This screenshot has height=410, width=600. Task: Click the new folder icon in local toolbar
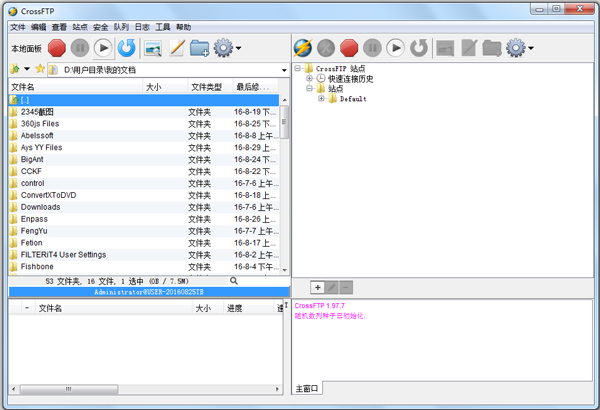200,48
